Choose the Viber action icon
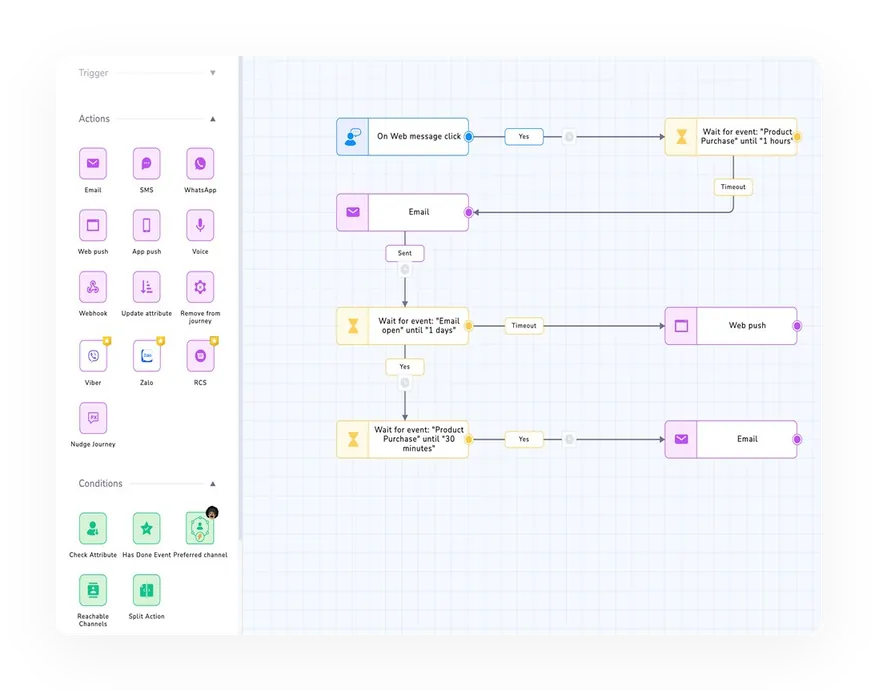Image resolution: width=879 pixels, height=691 pixels. click(93, 356)
